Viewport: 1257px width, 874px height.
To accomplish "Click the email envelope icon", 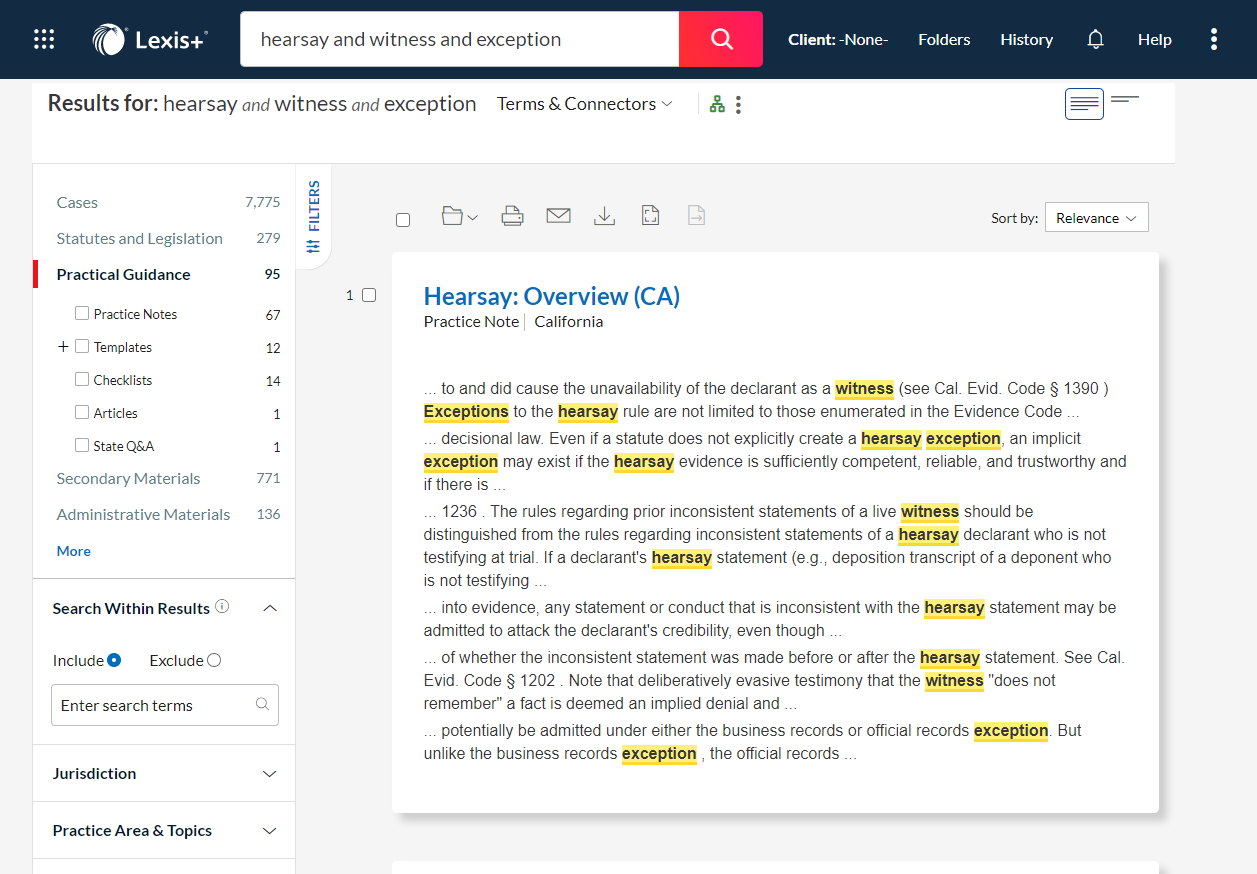I will (x=558, y=216).
